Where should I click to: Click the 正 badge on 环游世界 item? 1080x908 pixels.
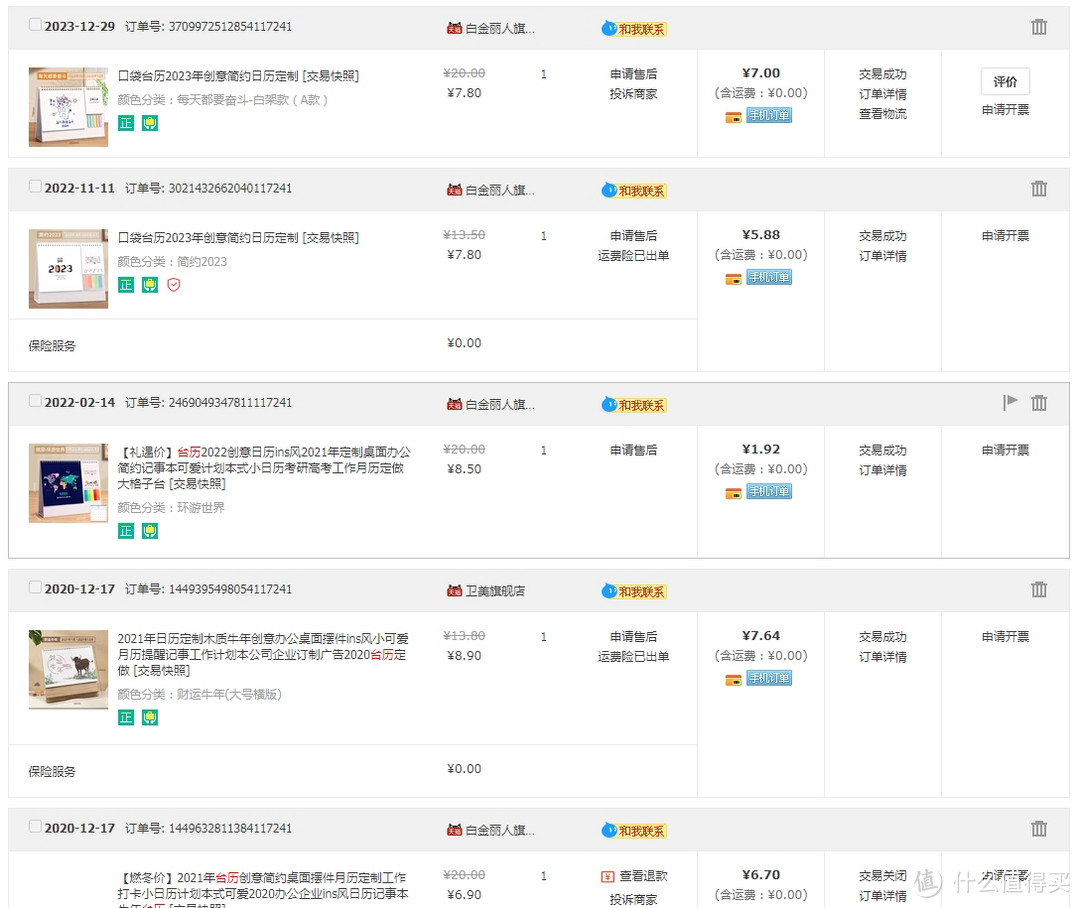(126, 530)
